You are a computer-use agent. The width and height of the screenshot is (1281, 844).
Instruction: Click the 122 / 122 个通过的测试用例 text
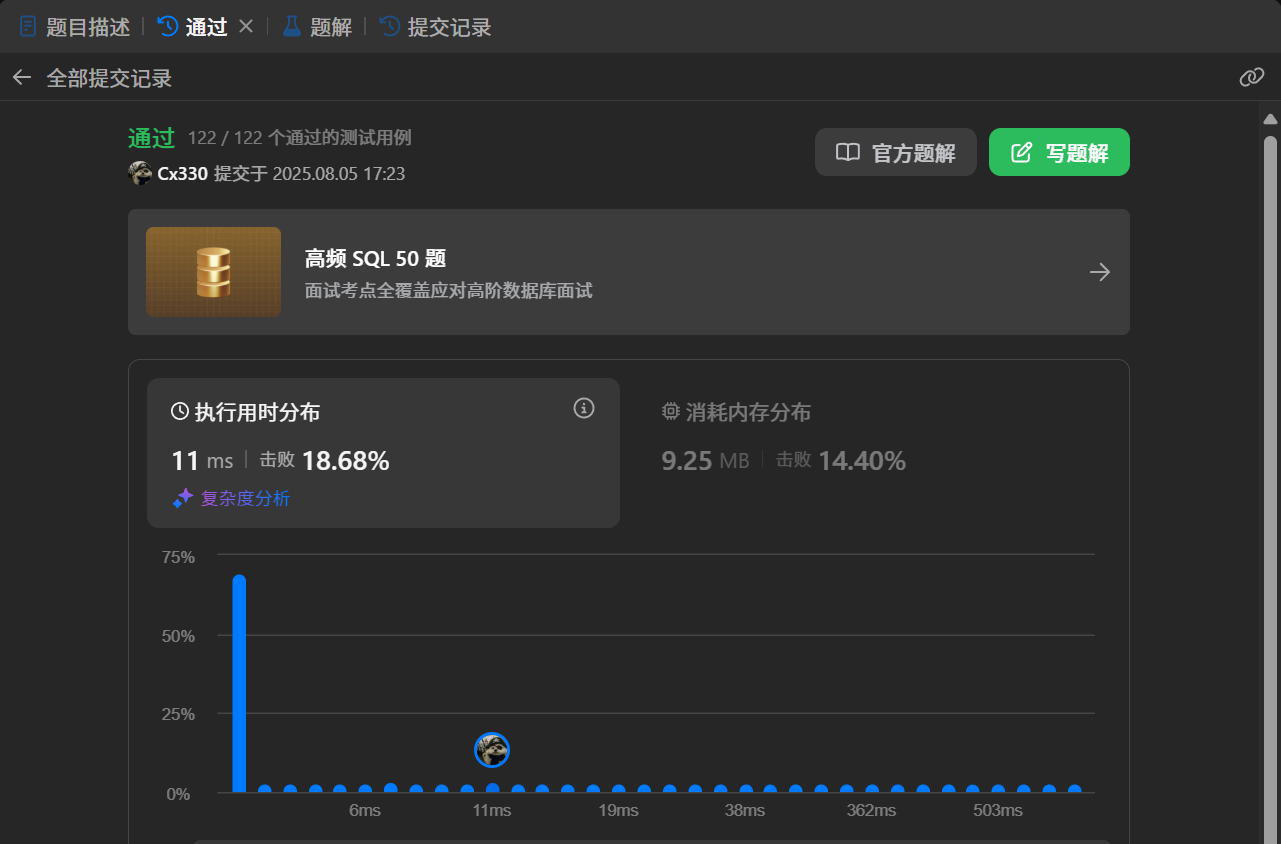299,138
